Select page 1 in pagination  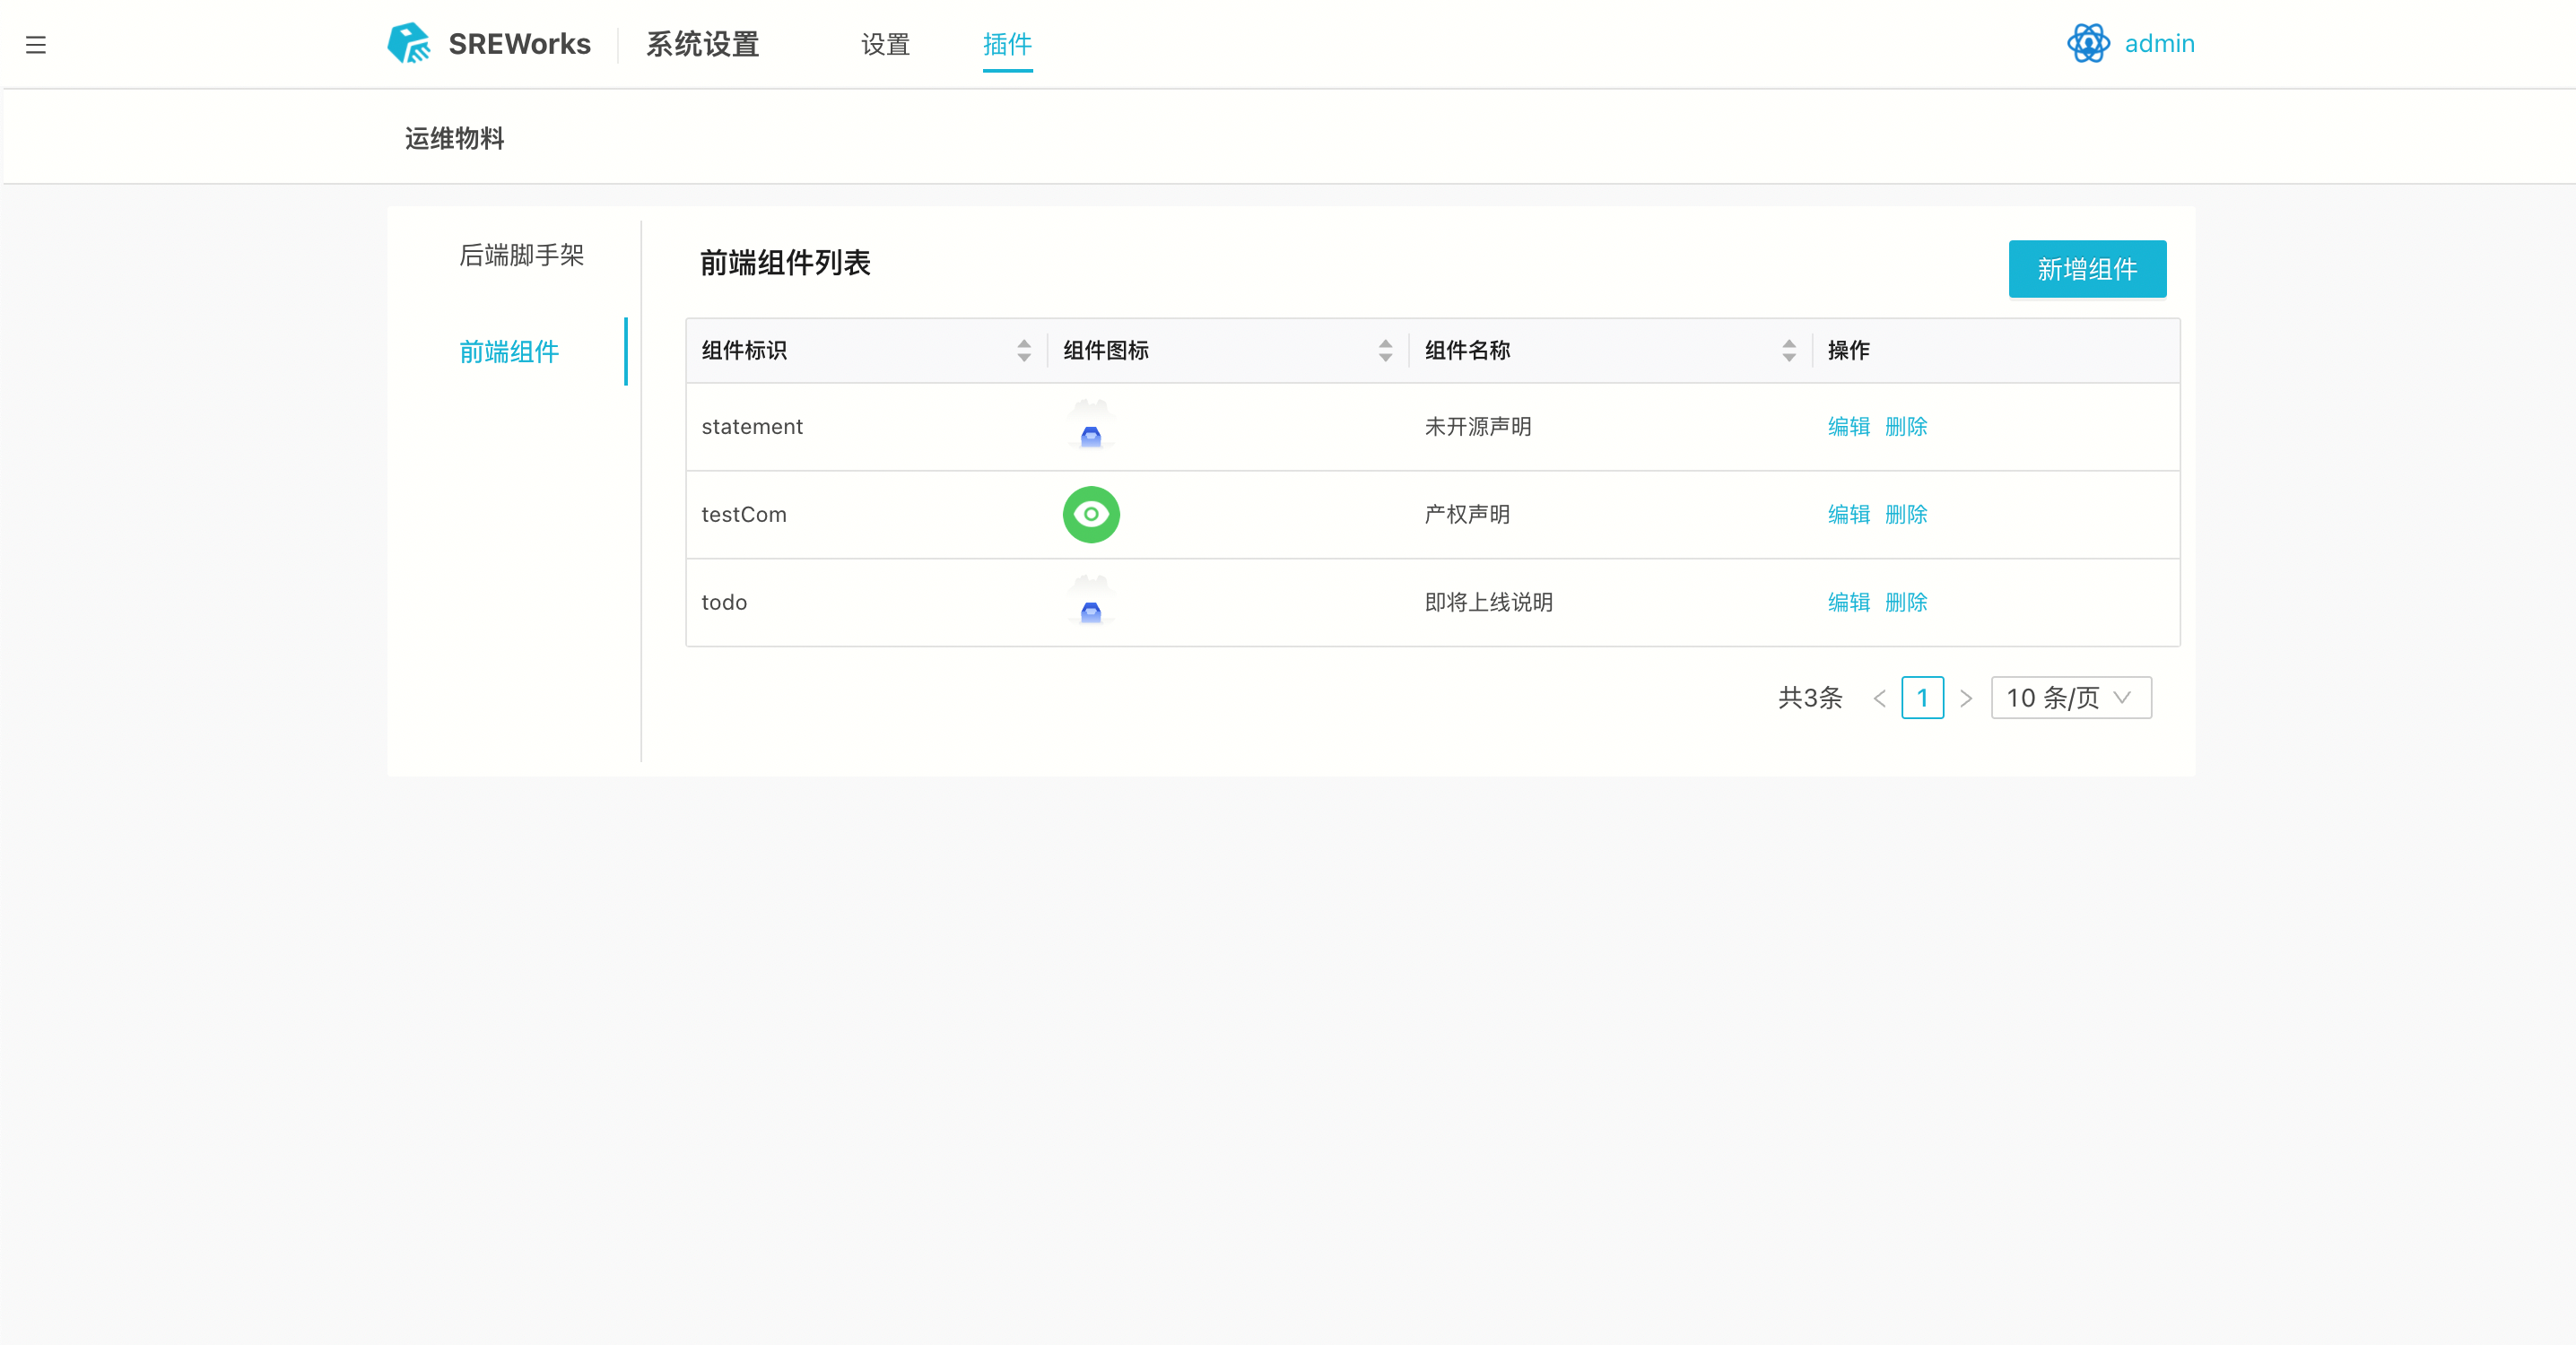(x=1922, y=698)
